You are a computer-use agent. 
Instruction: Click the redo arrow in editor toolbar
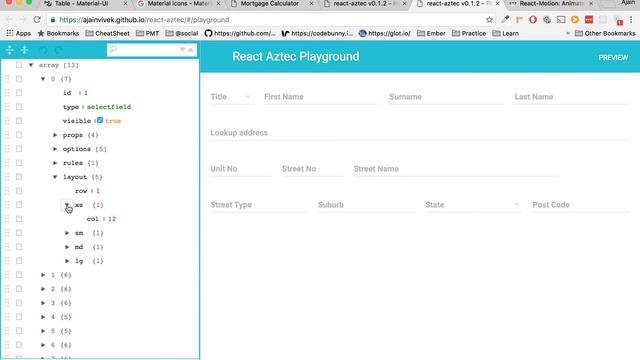[58, 50]
